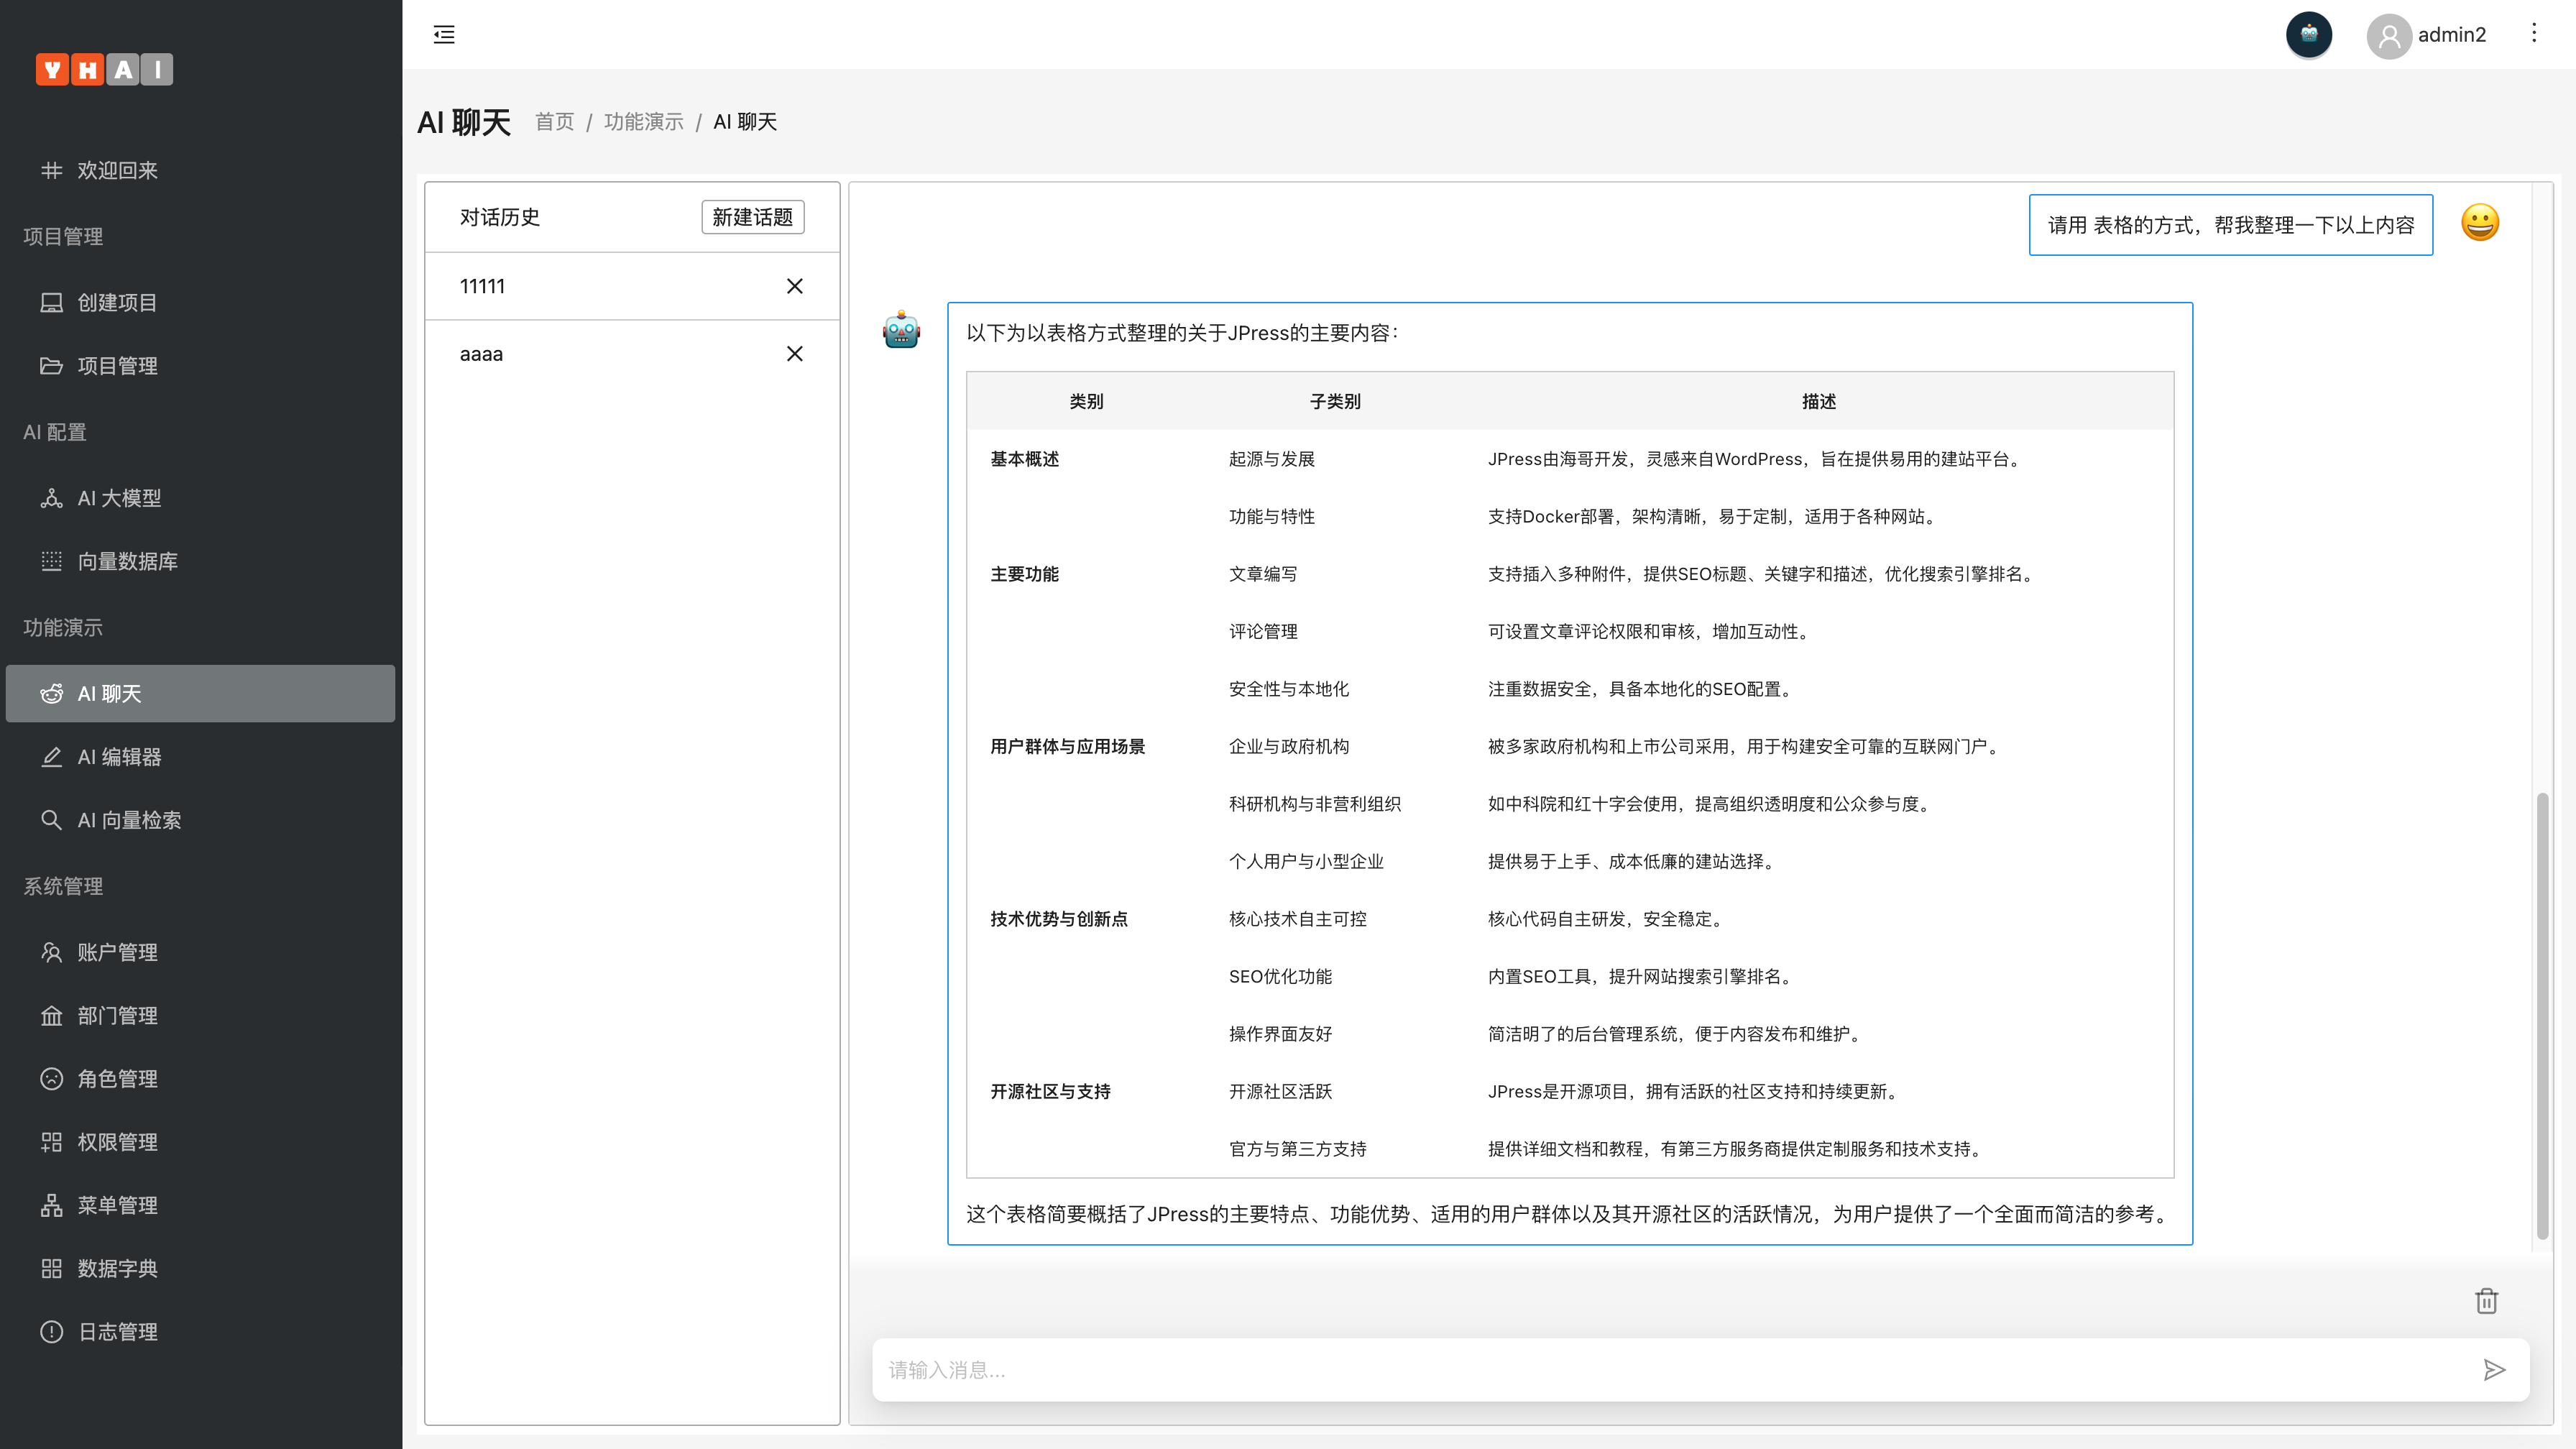Click the 主要功能 table cell

[x=1025, y=574]
